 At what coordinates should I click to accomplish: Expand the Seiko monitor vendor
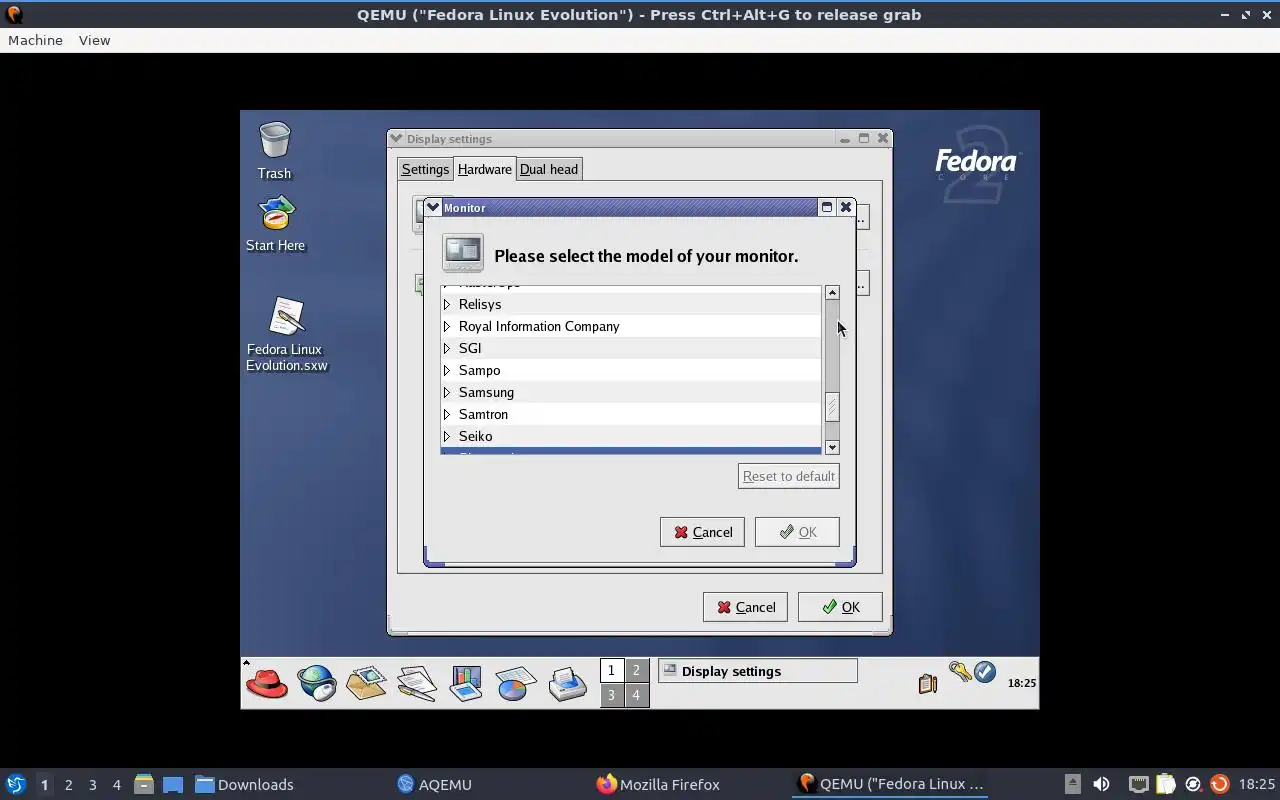tap(447, 436)
